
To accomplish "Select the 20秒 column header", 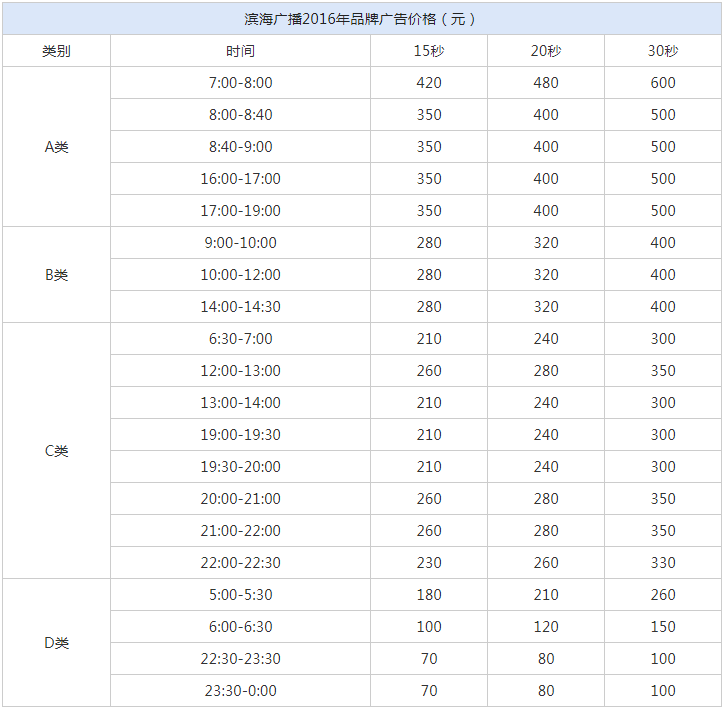I will pos(546,51).
